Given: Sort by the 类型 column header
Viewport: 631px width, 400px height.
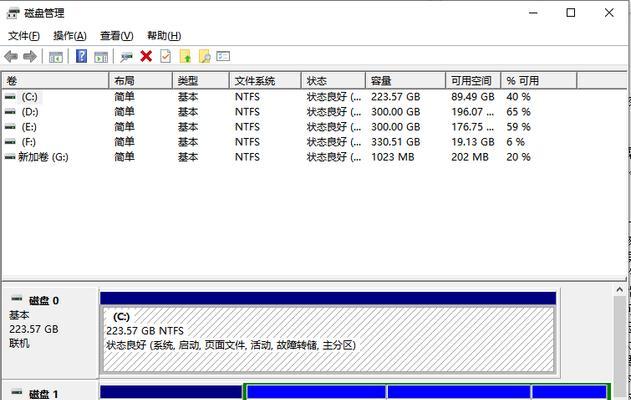Looking at the screenshot, I should (201, 81).
